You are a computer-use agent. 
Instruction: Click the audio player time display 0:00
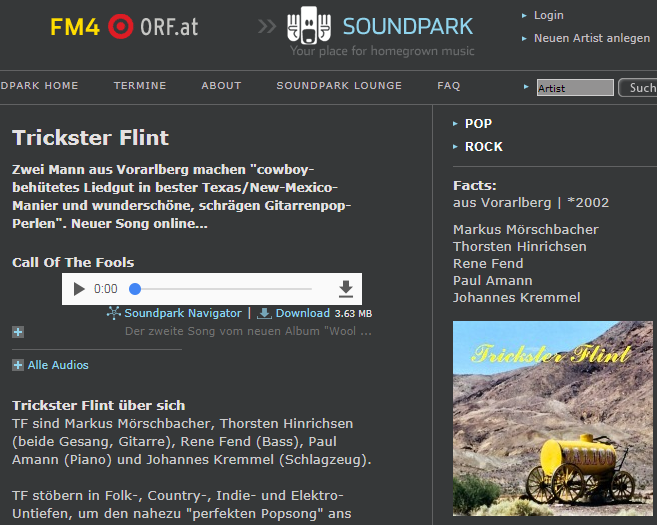(x=106, y=289)
